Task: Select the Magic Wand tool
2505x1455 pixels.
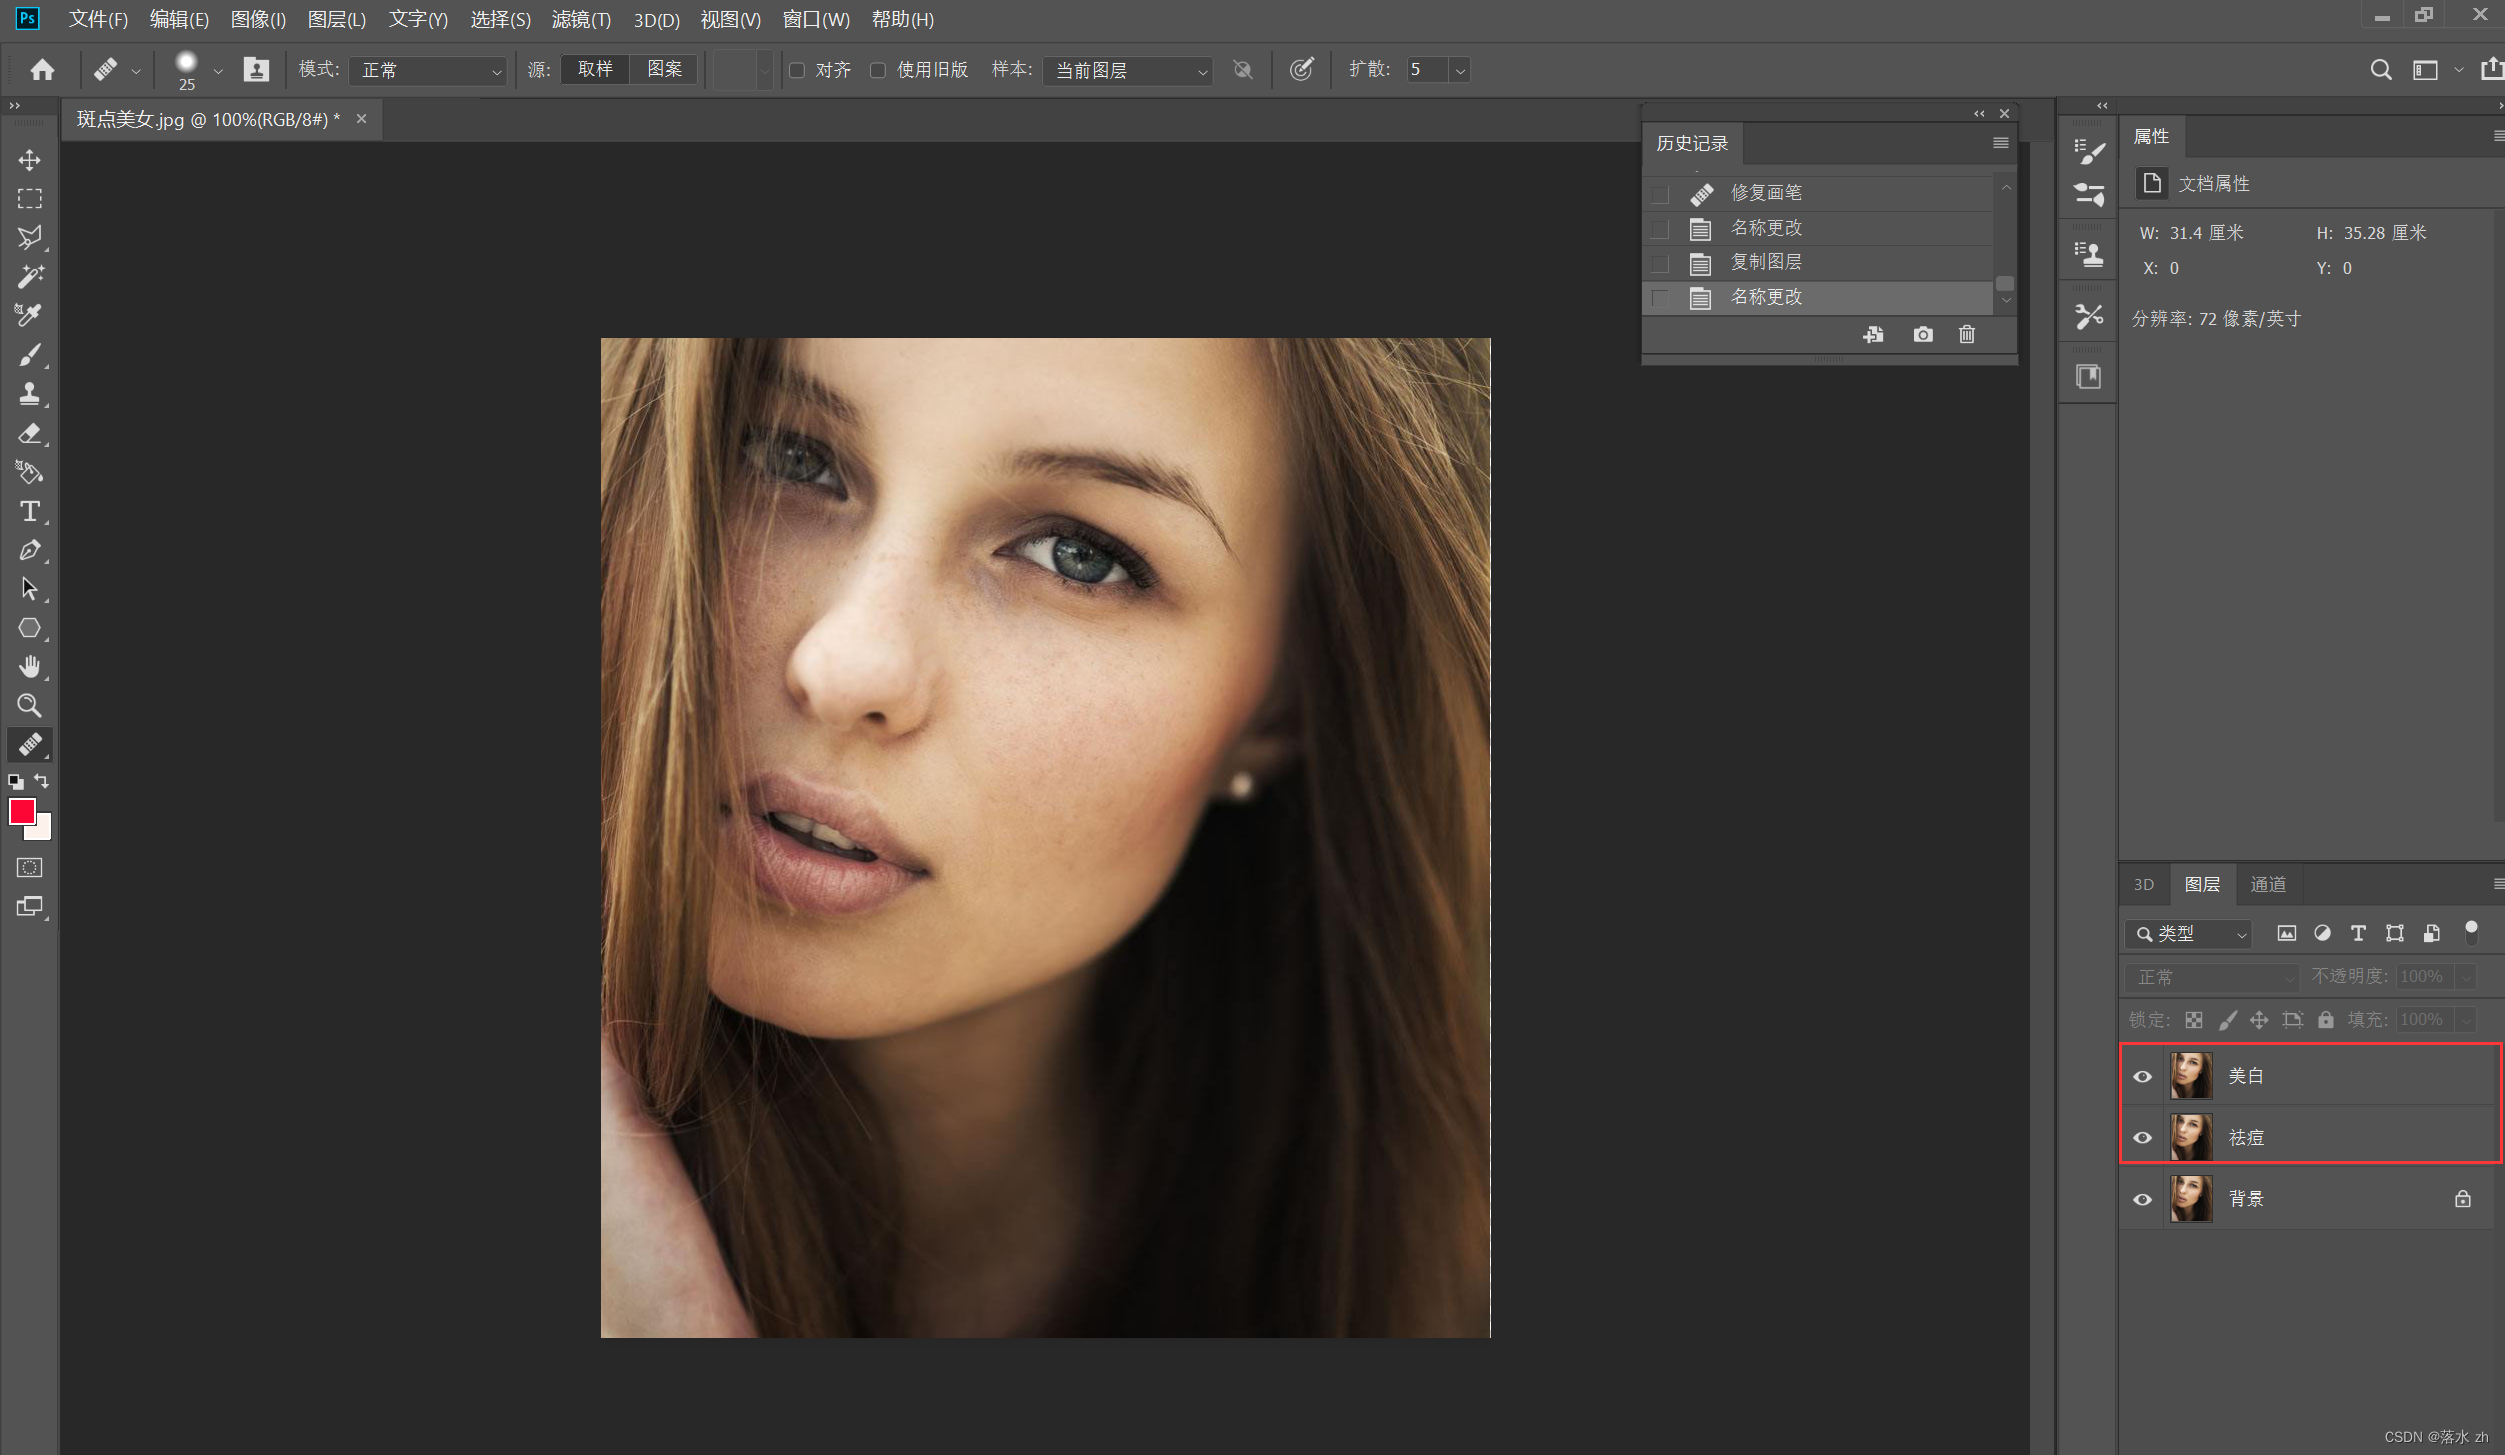Action: click(29, 276)
